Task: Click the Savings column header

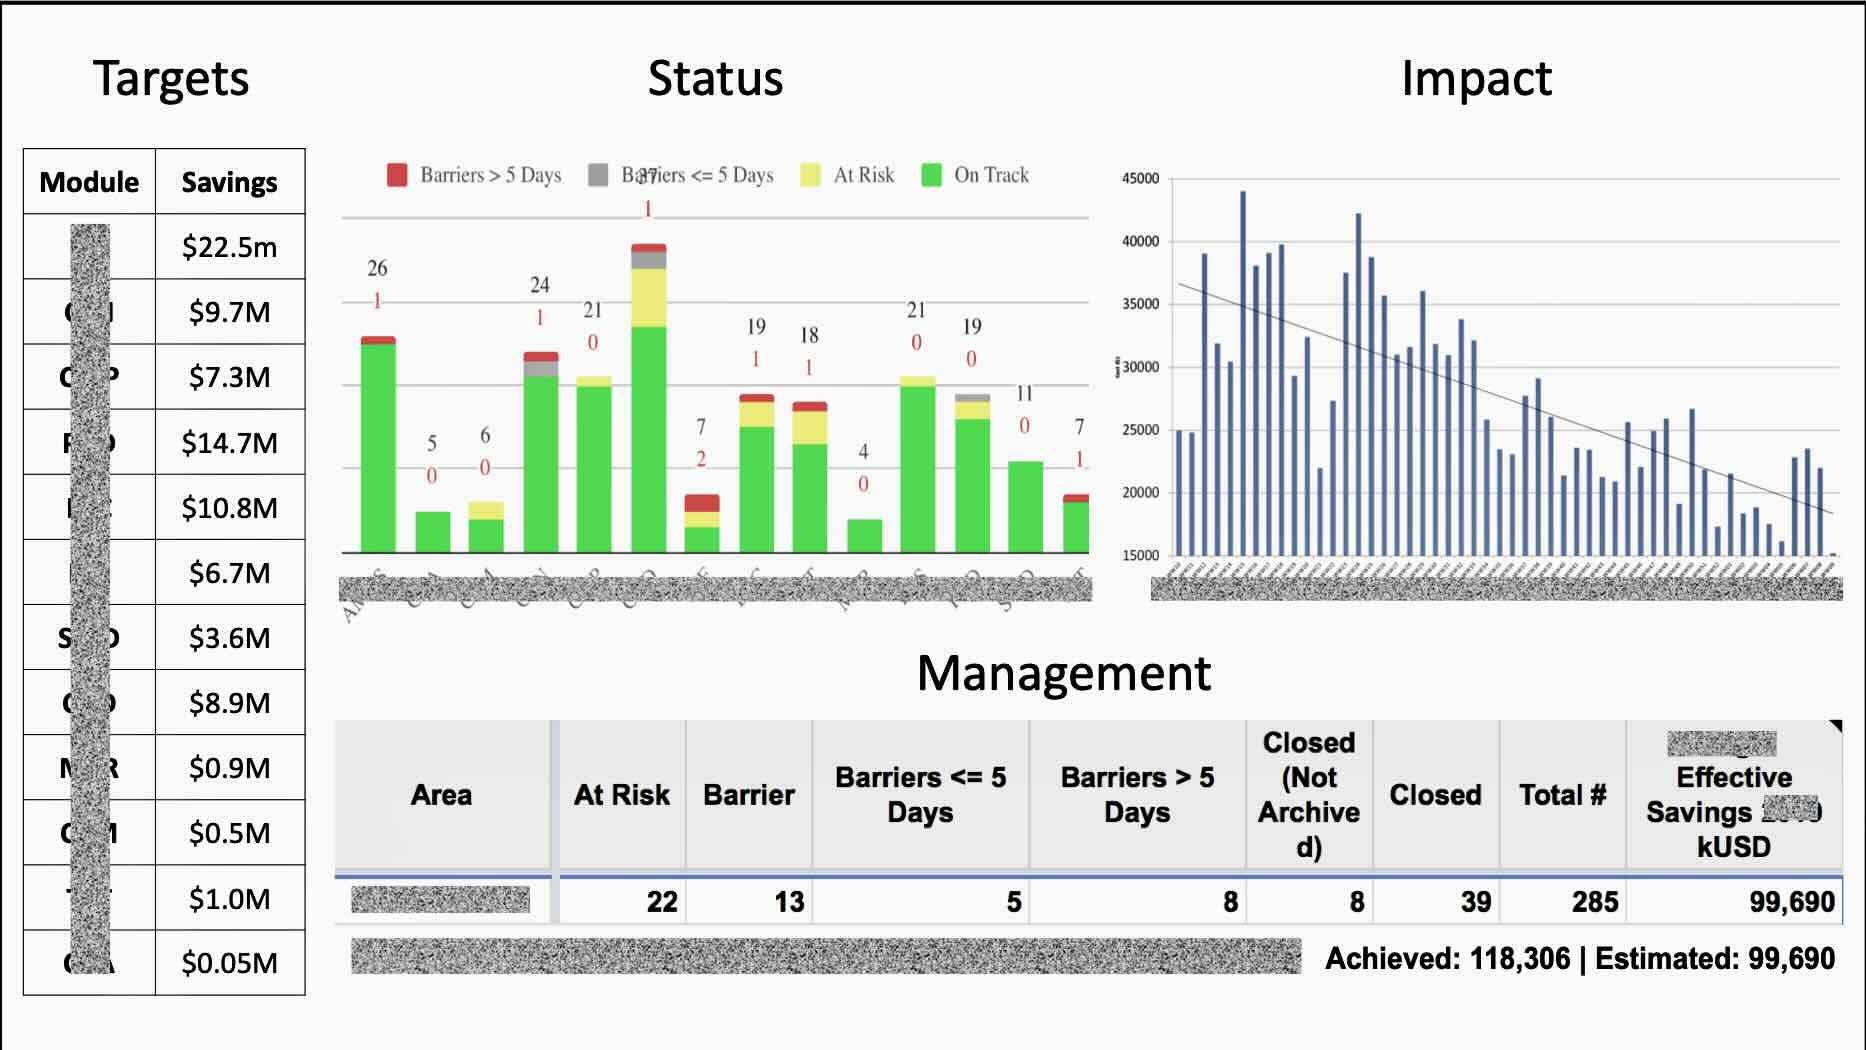Action: [x=230, y=182]
